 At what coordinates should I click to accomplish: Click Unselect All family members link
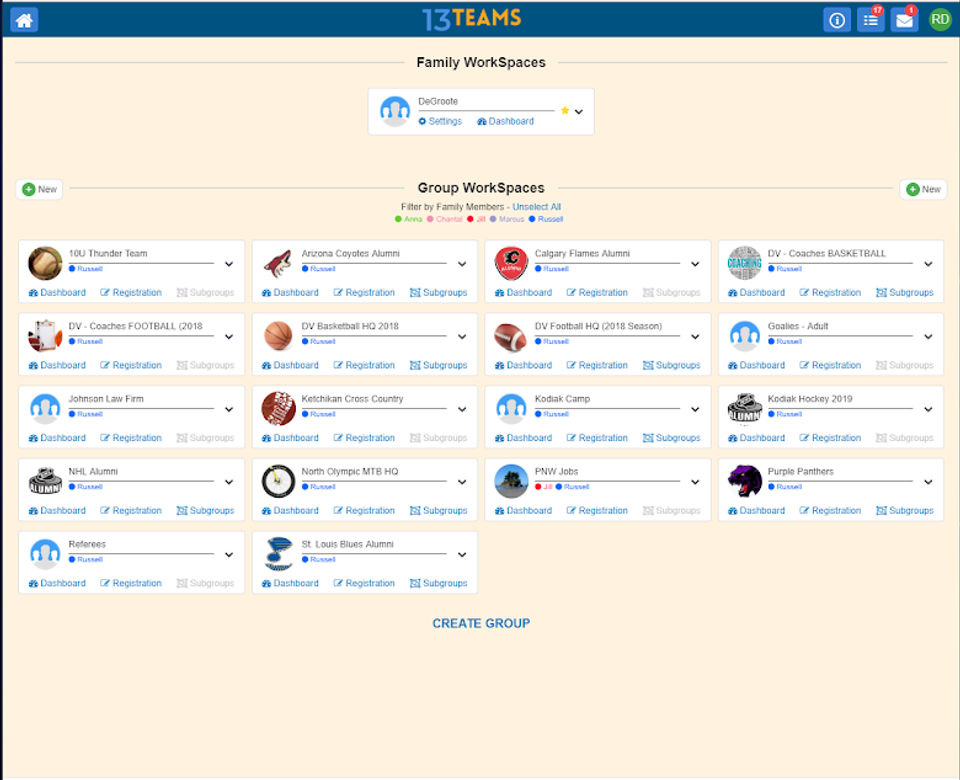(x=536, y=207)
